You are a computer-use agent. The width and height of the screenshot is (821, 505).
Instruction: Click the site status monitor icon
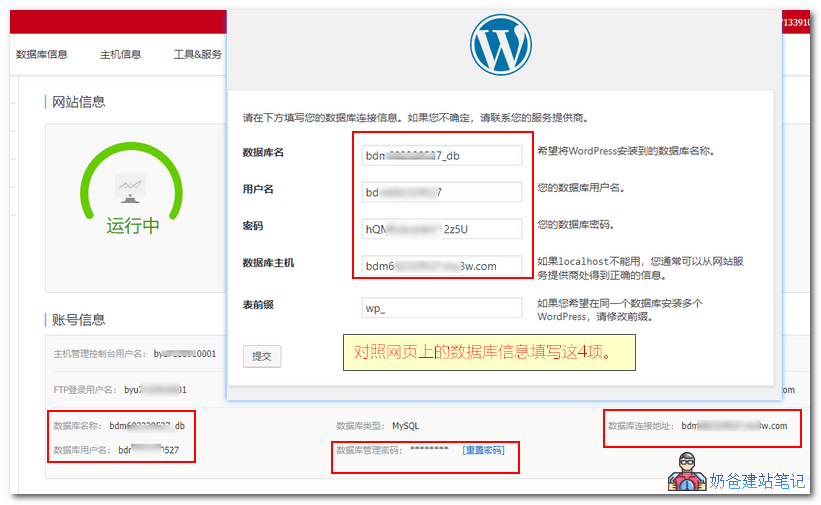pos(130,189)
